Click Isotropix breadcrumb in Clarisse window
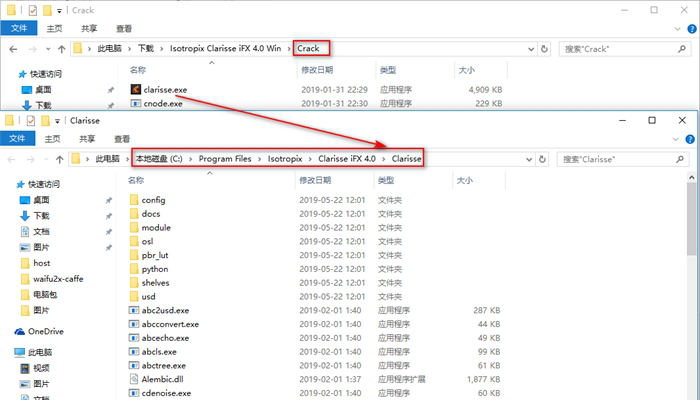The image size is (700, 416). [x=285, y=158]
